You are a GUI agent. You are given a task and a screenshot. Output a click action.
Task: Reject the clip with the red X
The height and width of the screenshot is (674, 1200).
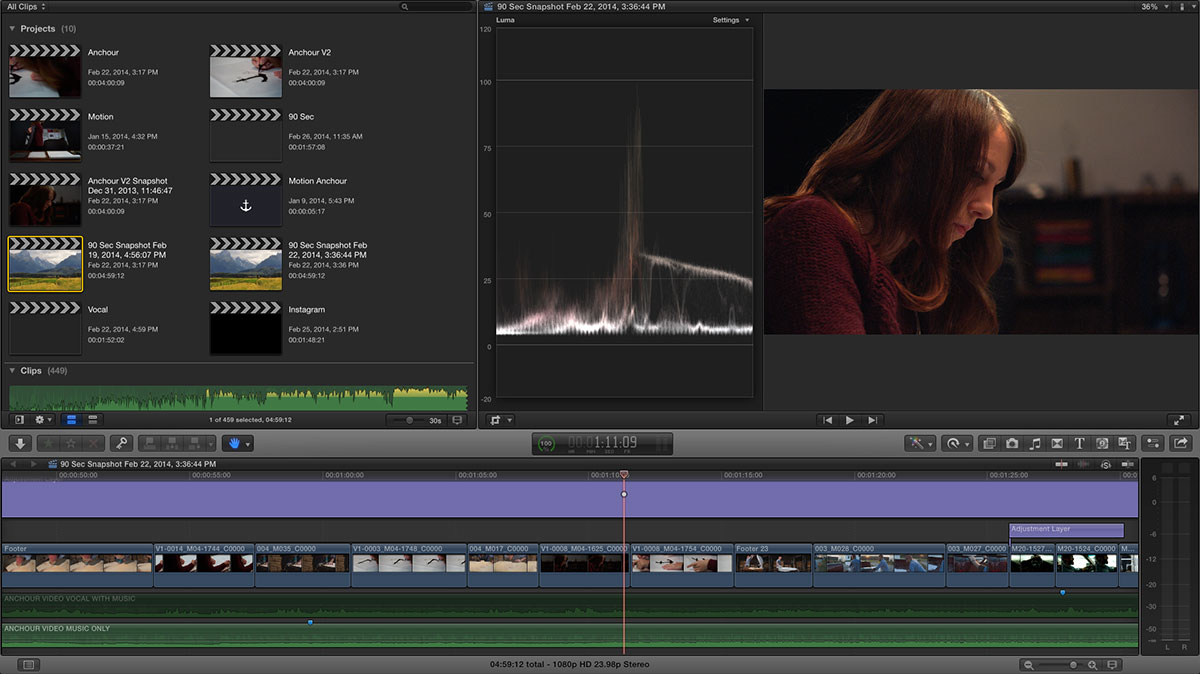tap(93, 443)
